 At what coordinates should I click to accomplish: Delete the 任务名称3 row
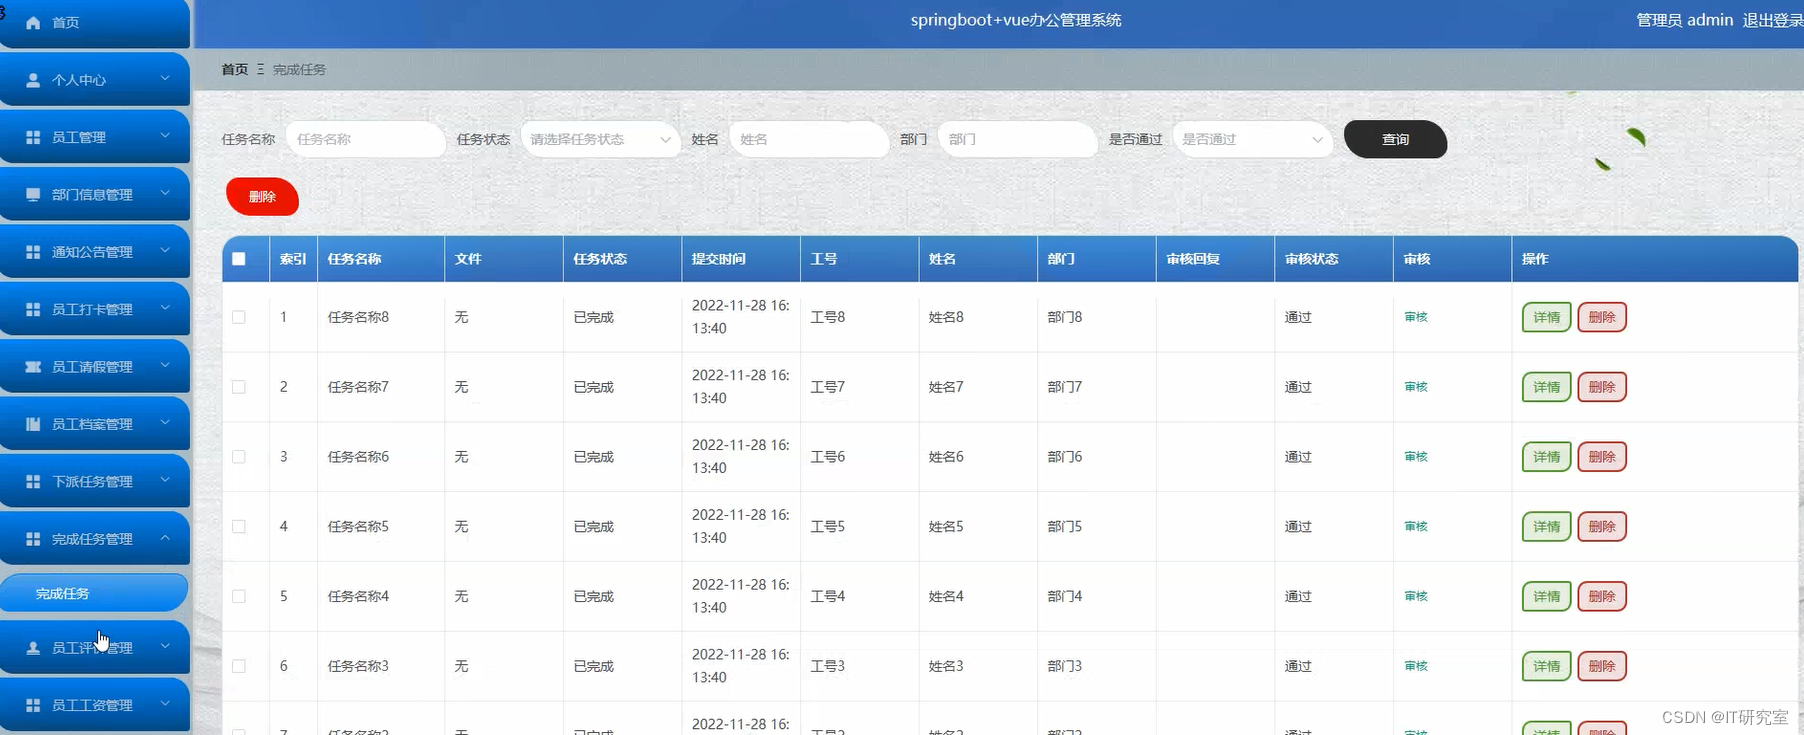[1601, 666]
